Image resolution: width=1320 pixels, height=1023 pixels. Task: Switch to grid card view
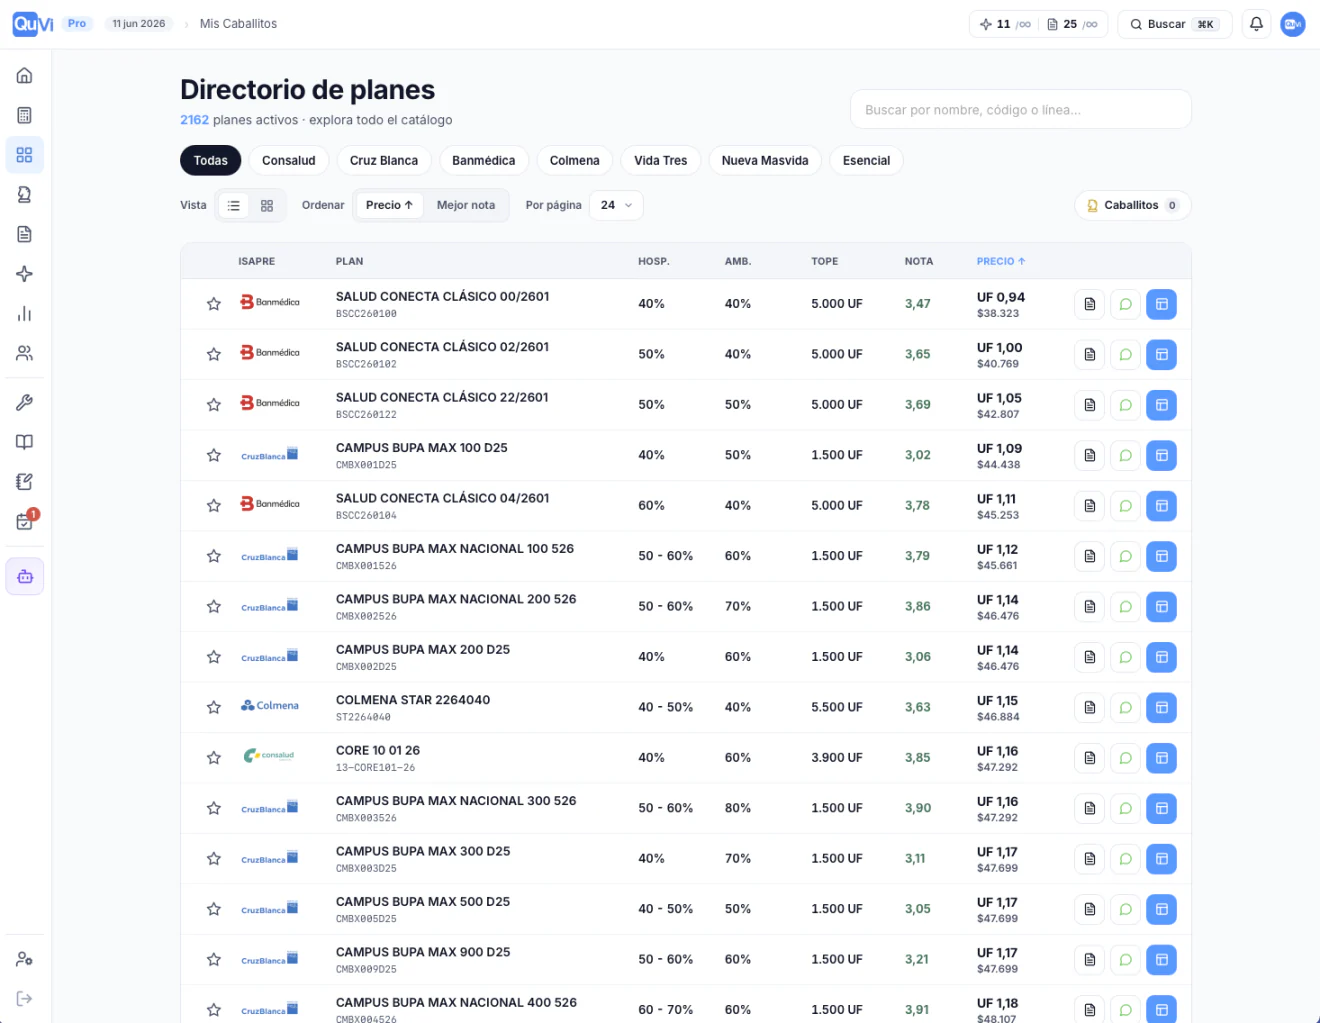(x=267, y=205)
